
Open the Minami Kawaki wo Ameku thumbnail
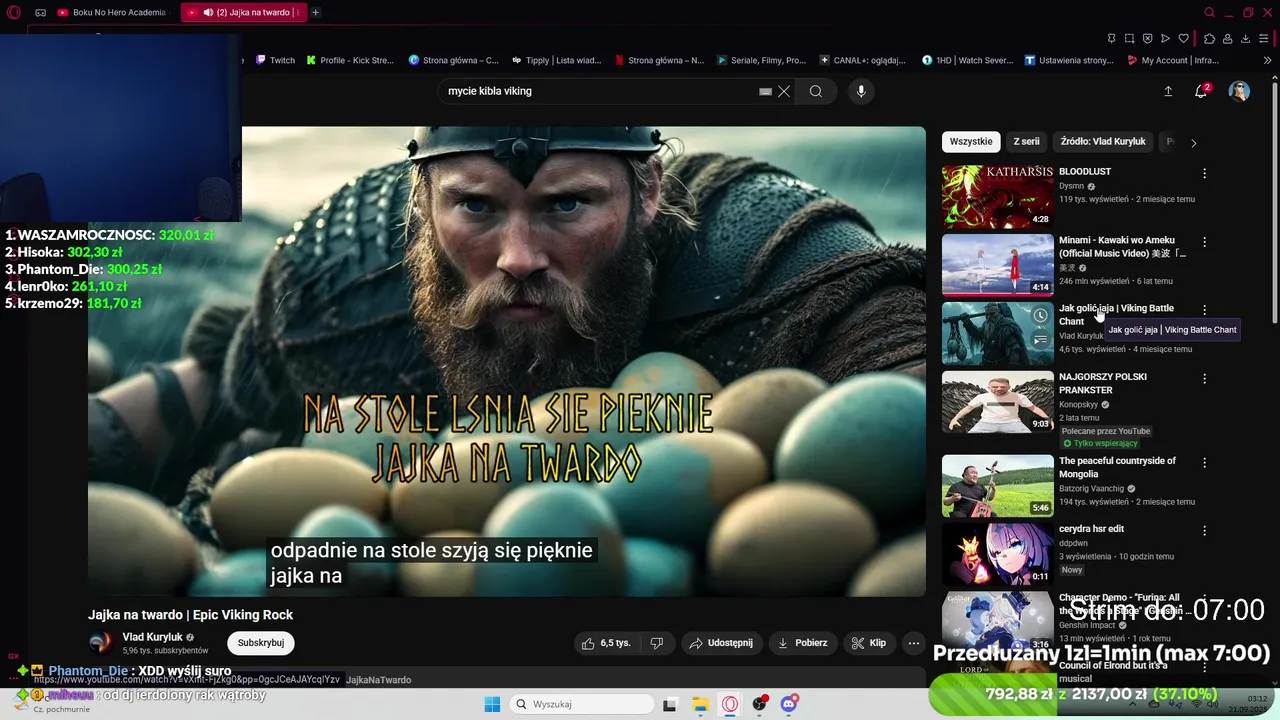[997, 265]
